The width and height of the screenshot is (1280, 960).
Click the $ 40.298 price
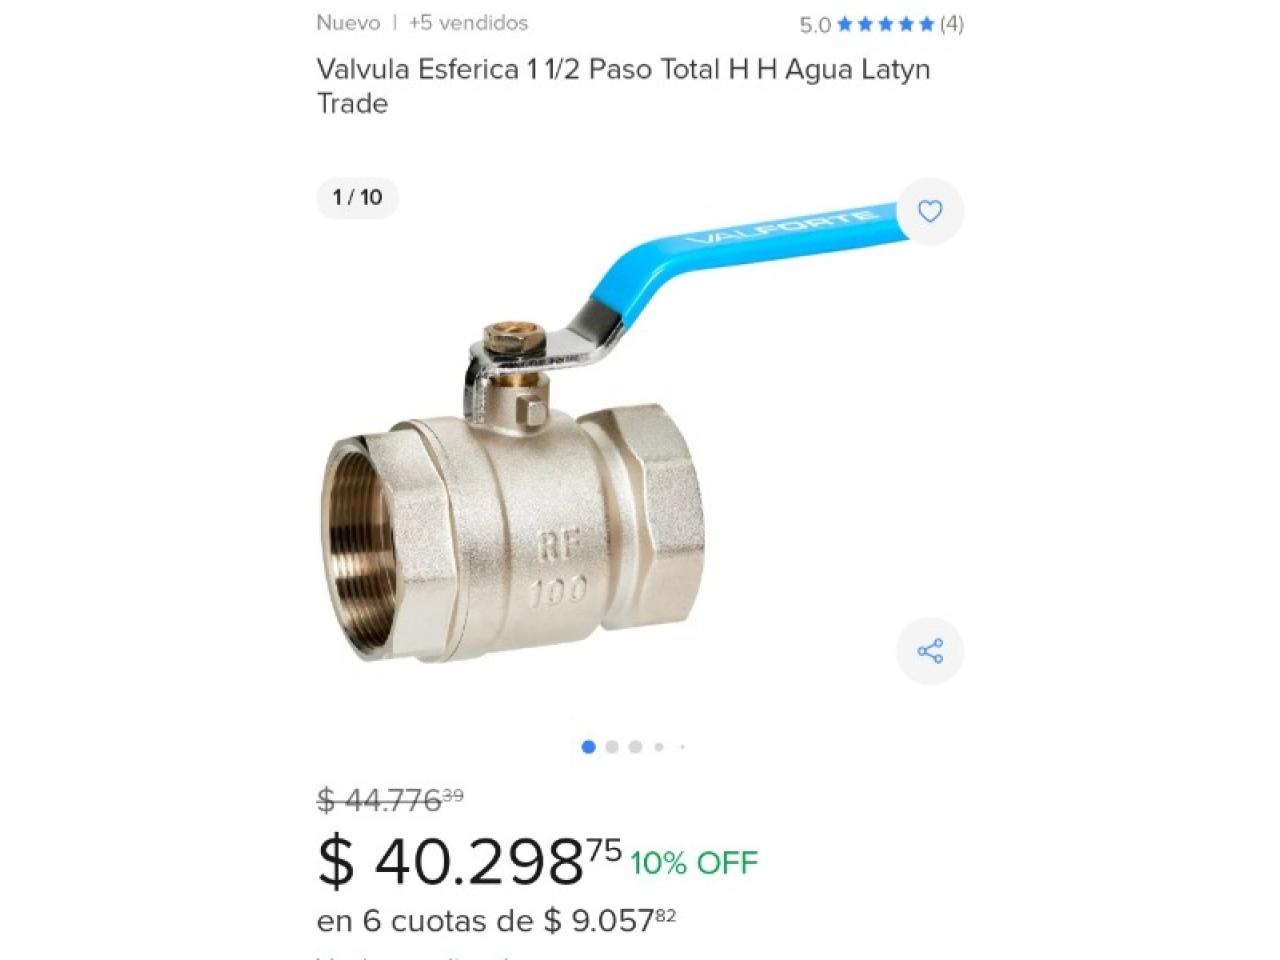(x=469, y=861)
